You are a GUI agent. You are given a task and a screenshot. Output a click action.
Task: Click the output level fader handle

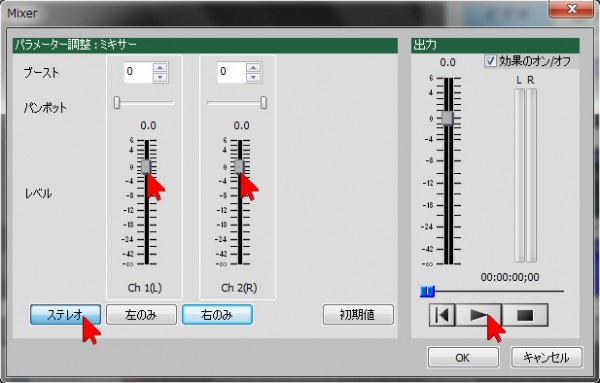pos(448,118)
